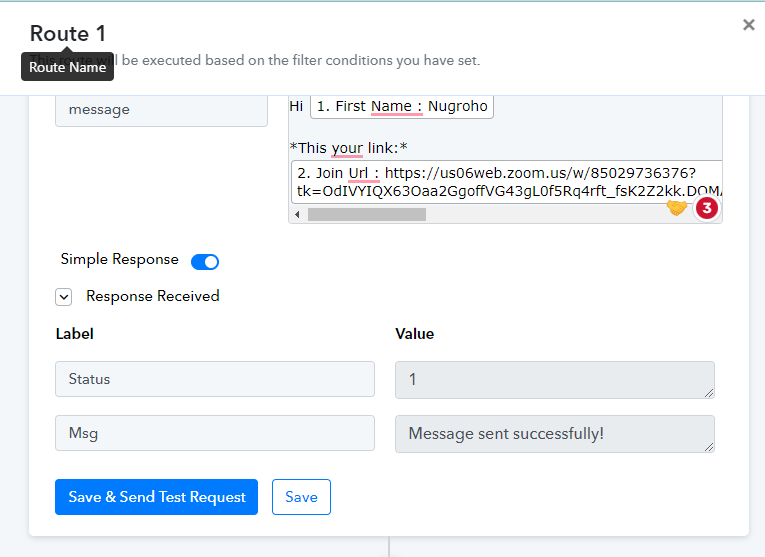Click the Route 1 title to rename
Image resolution: width=765 pixels, height=557 pixels.
(68, 34)
